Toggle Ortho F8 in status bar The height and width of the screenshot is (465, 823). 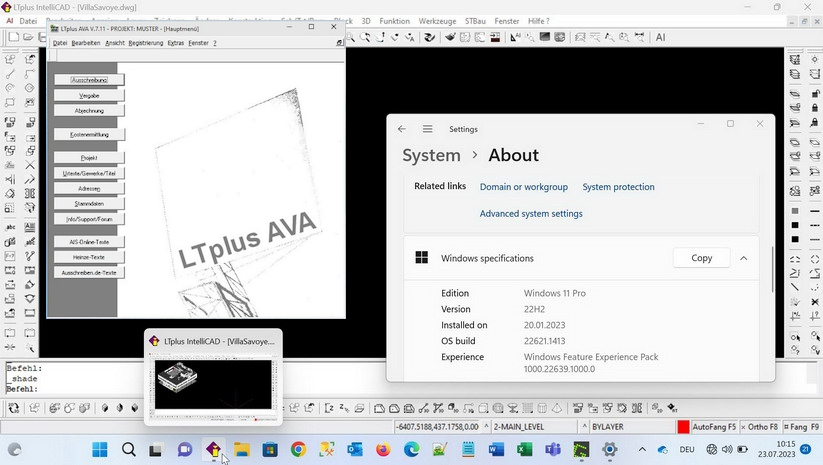click(759, 427)
